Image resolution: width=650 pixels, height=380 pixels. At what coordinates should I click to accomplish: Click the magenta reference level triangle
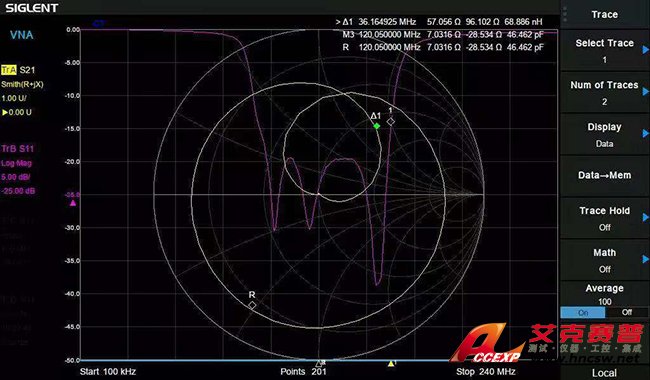73,203
